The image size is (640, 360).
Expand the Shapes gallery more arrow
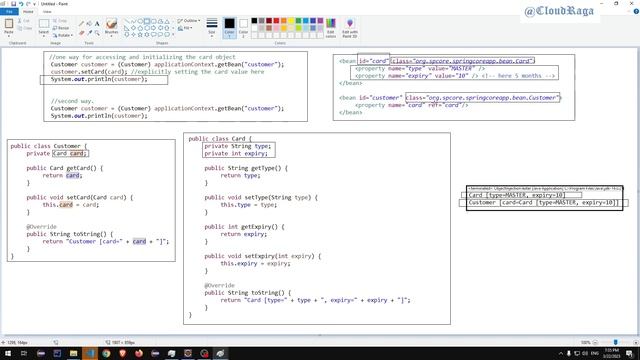point(173,35)
